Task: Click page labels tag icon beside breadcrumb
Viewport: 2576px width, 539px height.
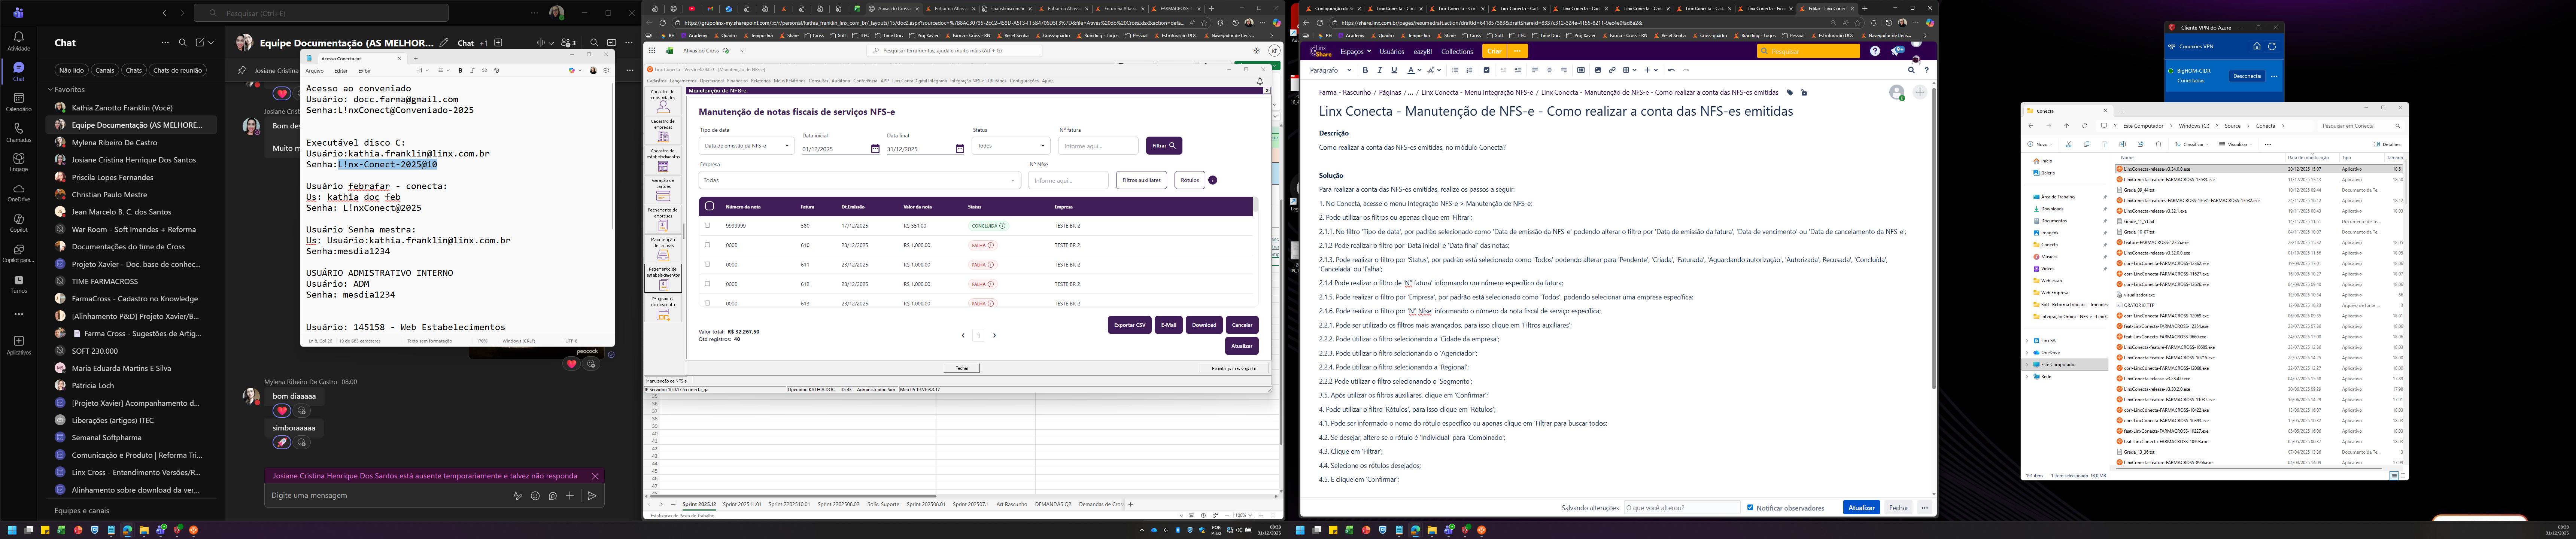Action: pos(1790,92)
